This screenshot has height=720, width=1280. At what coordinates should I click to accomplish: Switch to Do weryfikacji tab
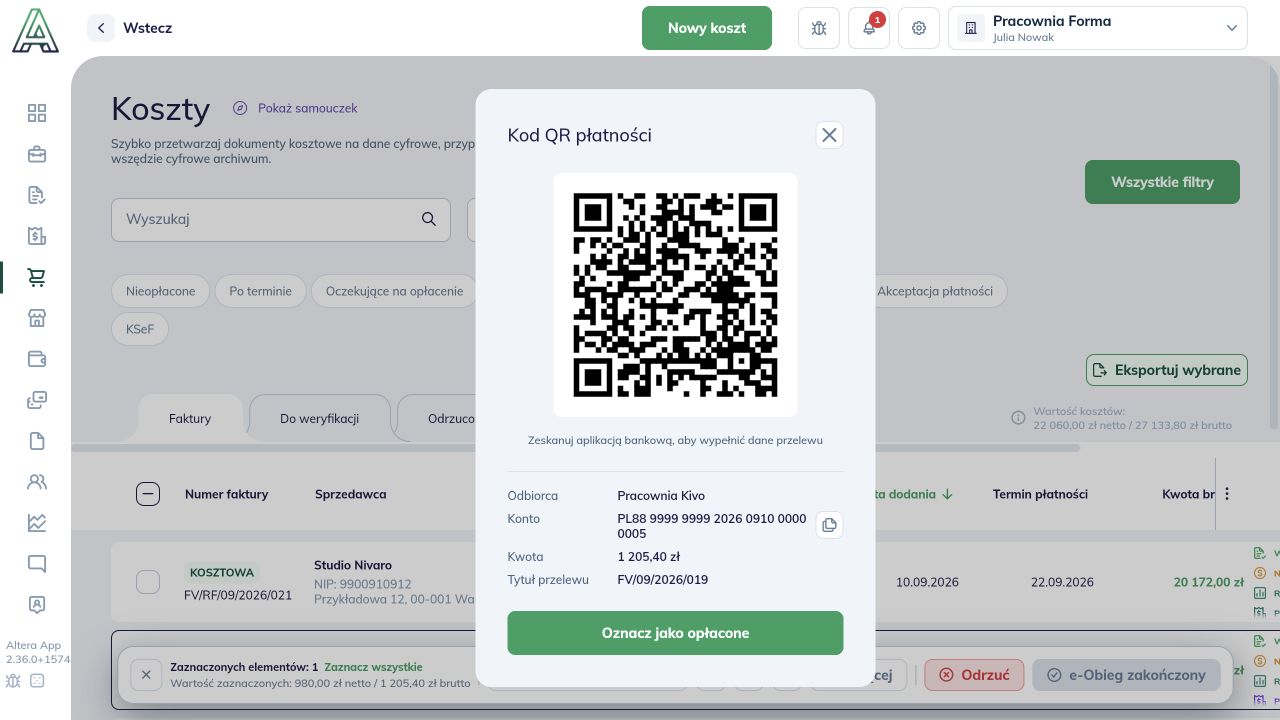319,418
